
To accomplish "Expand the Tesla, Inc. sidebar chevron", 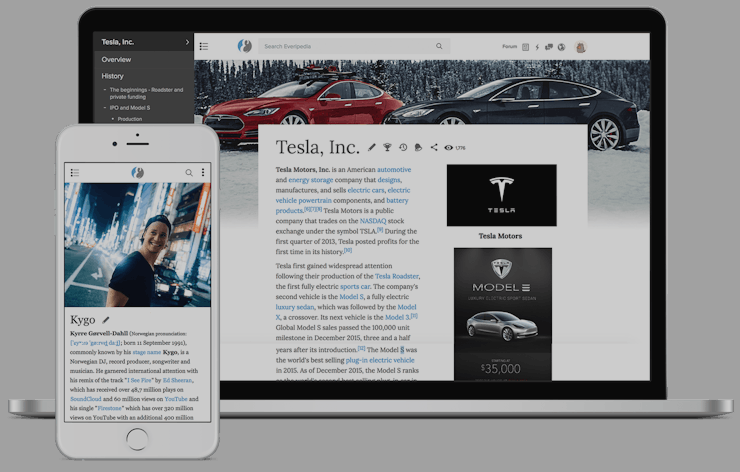I will point(187,42).
